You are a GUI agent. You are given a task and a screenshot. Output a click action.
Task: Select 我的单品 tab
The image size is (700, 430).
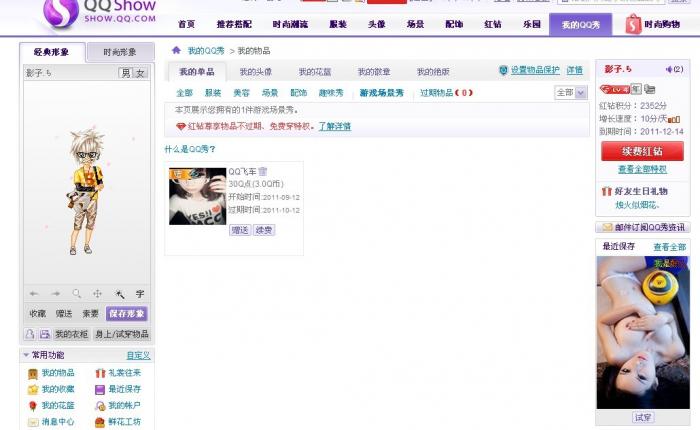(197, 72)
